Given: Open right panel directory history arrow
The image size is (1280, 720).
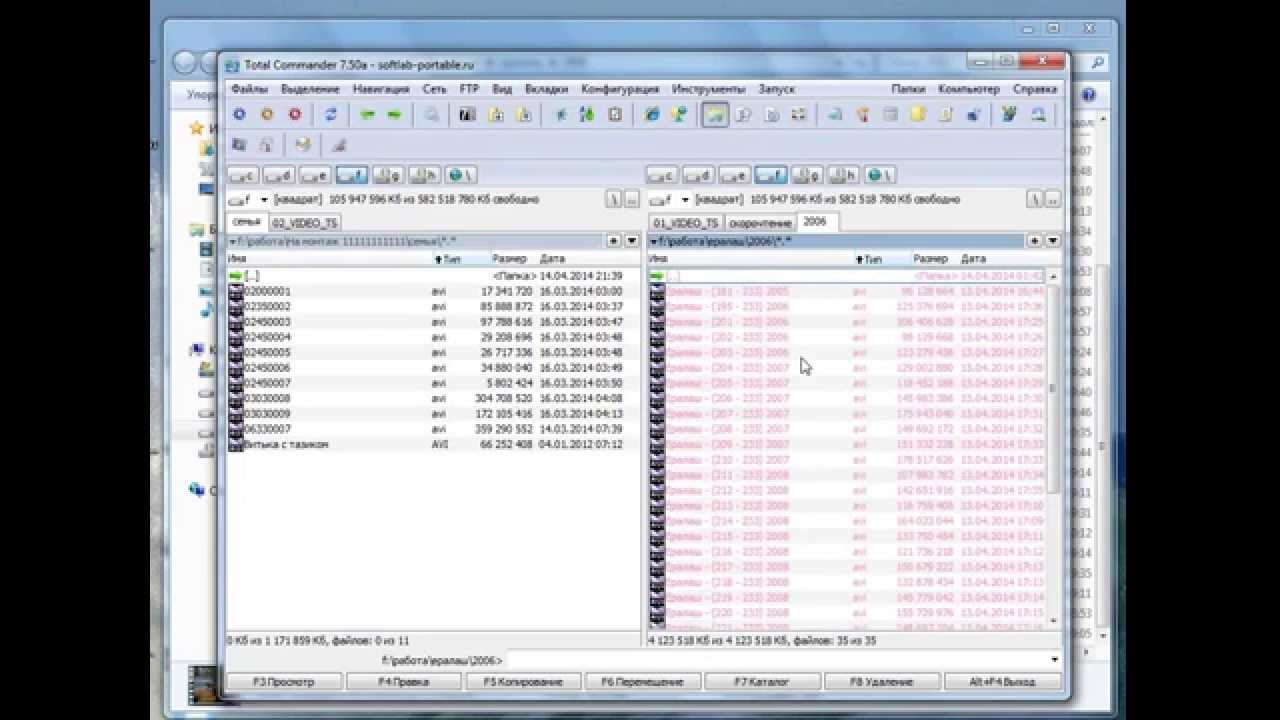Looking at the screenshot, I should pyautogui.click(x=1052, y=241).
